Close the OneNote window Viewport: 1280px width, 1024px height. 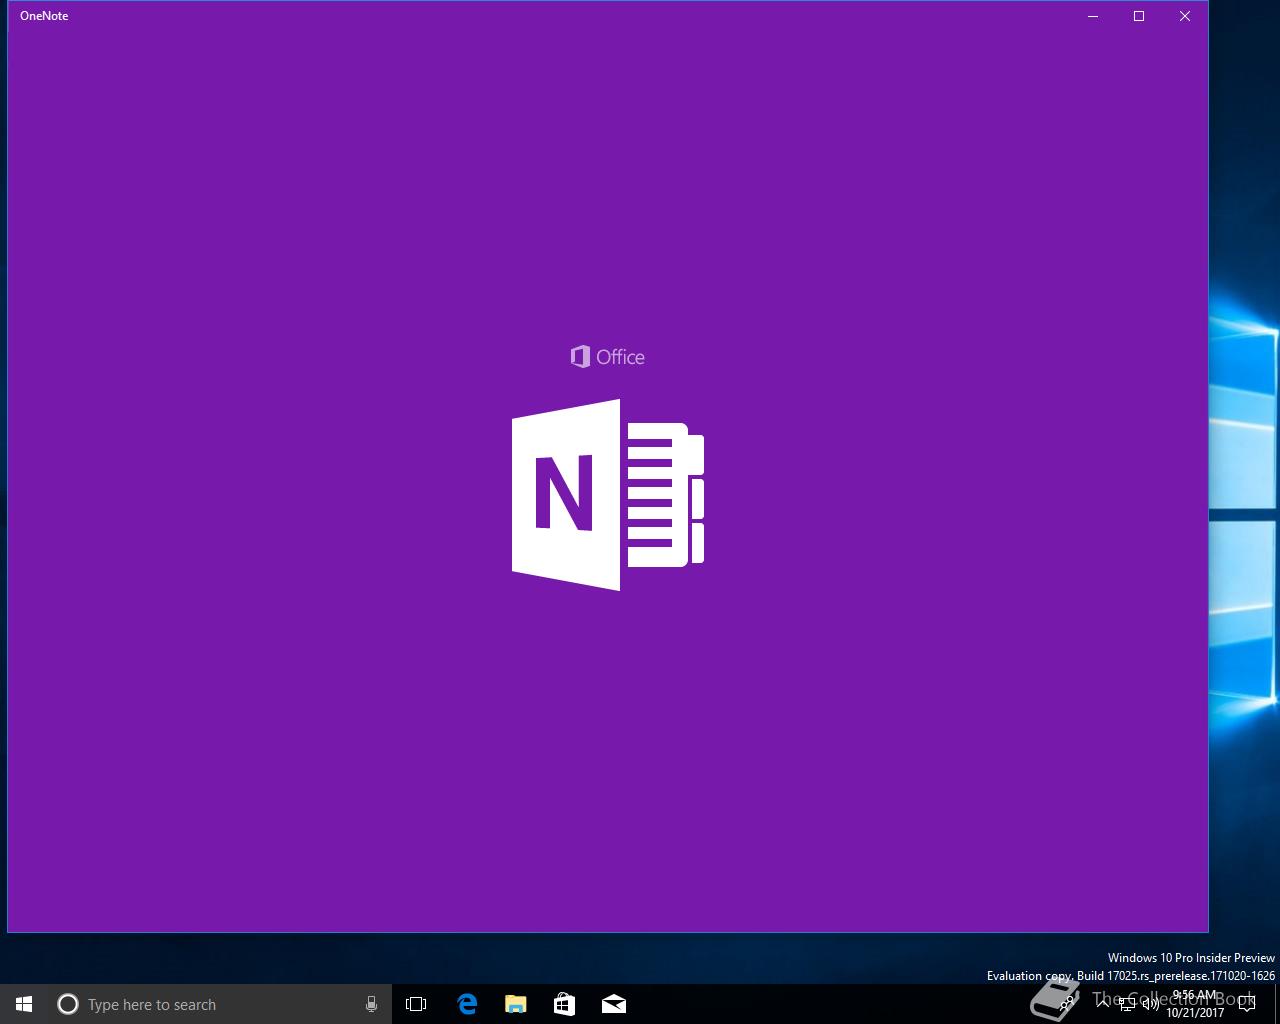tap(1185, 16)
